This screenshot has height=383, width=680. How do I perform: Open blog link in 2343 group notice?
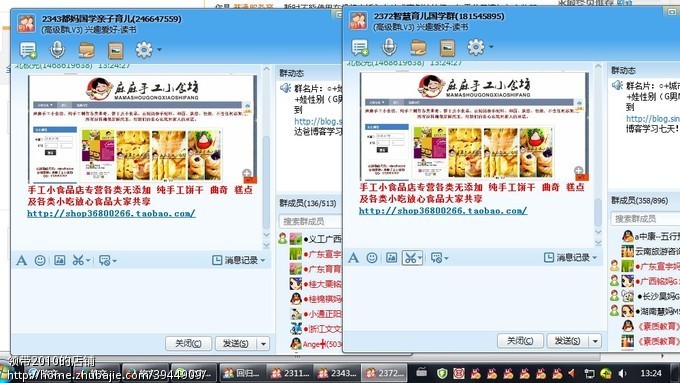(318, 121)
